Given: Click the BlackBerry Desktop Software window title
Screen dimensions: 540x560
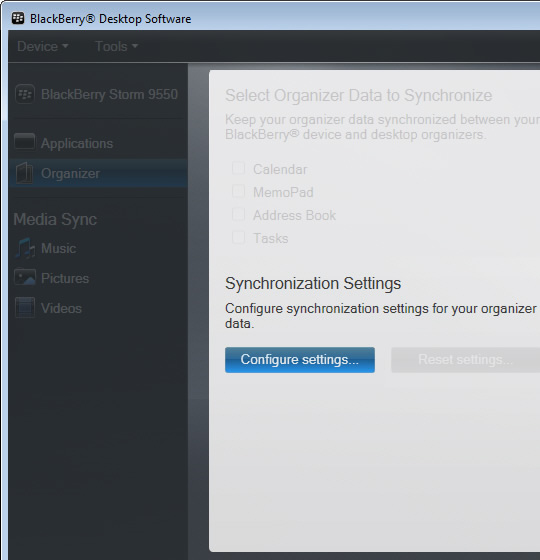Looking at the screenshot, I should (x=110, y=19).
